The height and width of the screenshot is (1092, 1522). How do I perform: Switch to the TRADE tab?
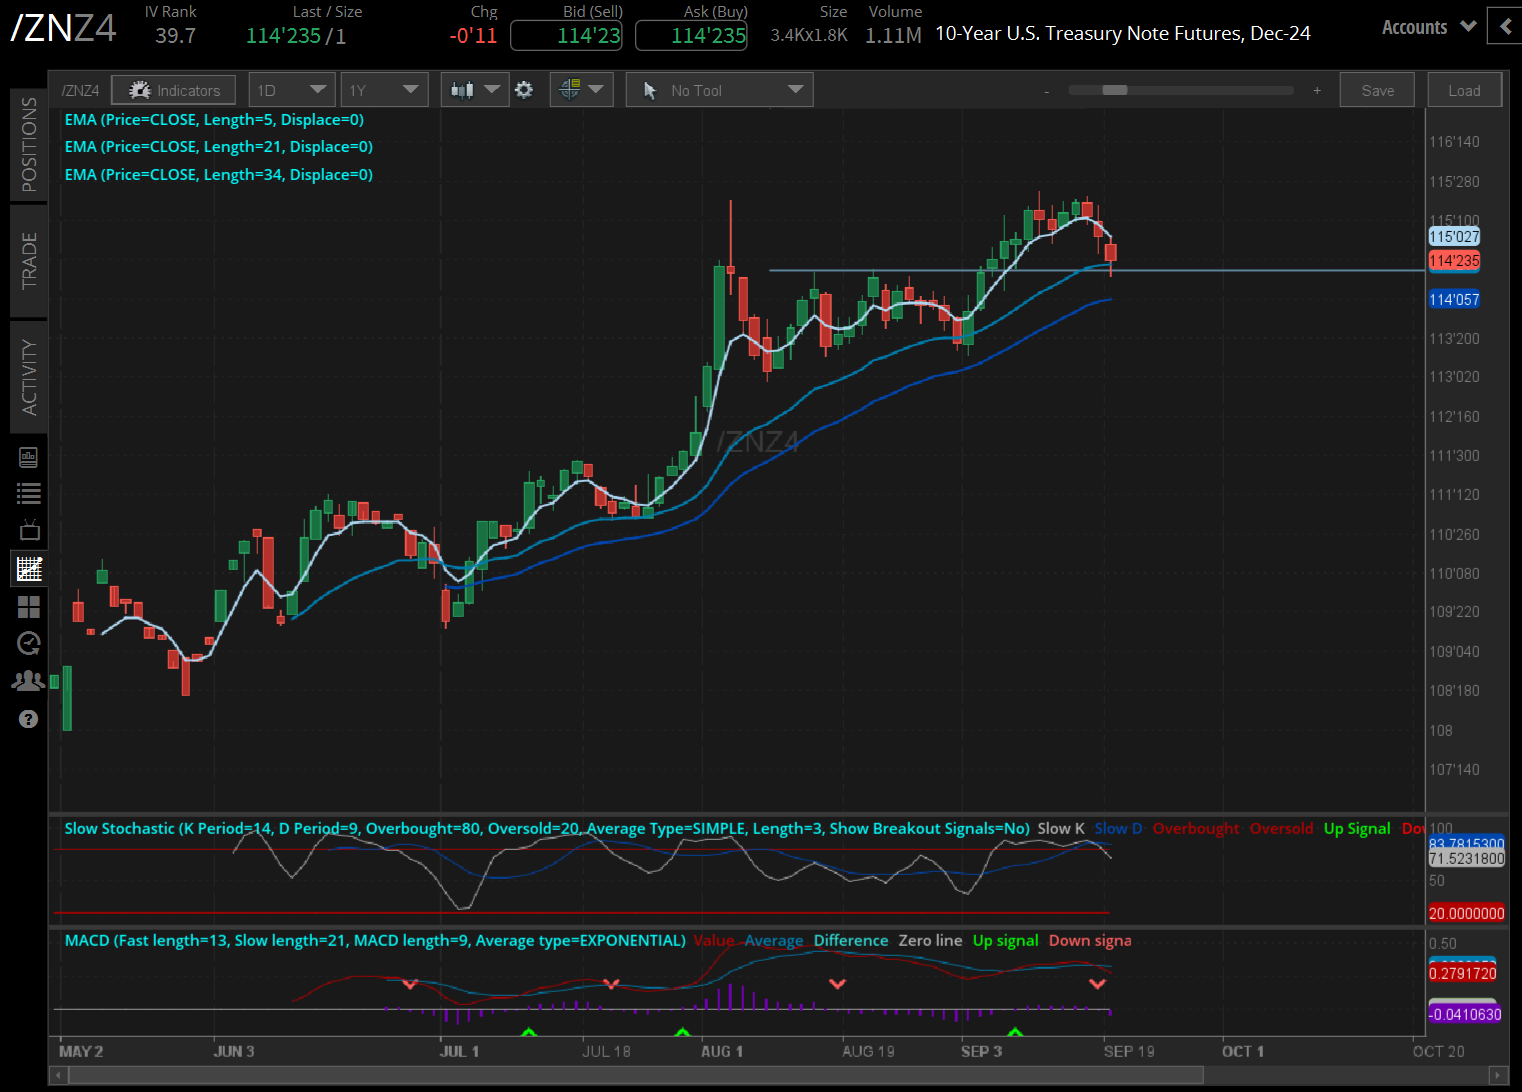(x=29, y=261)
